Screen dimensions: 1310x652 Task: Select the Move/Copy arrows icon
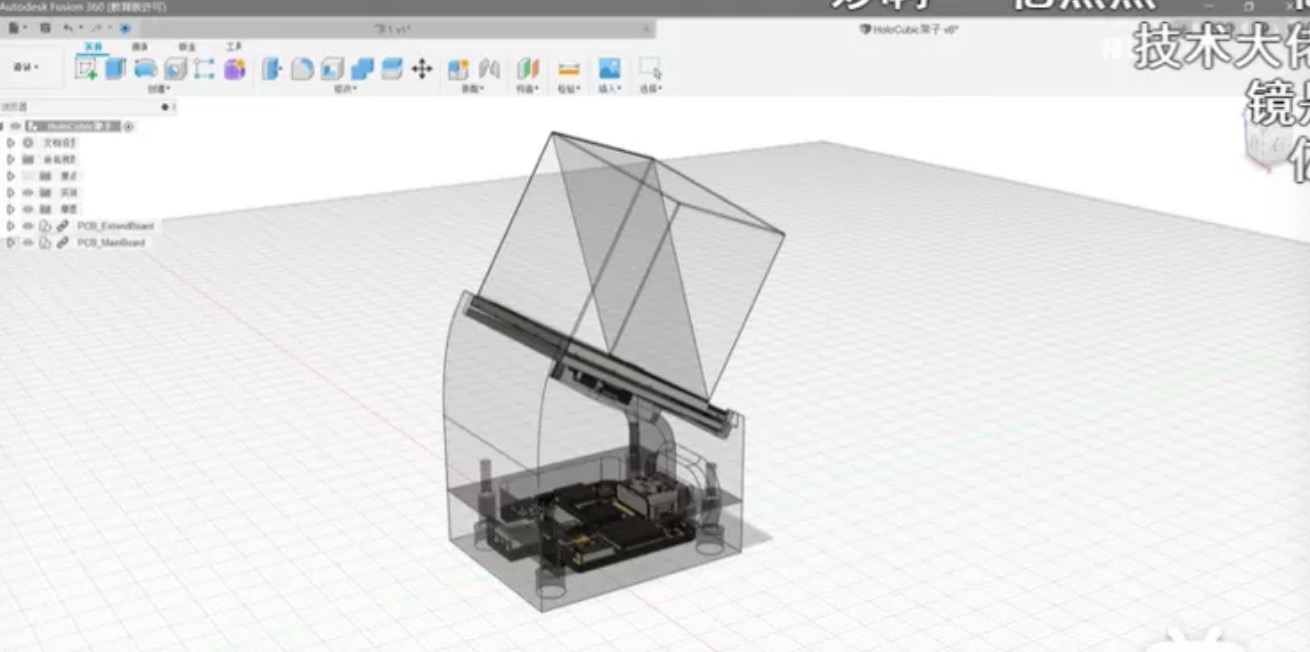[422, 69]
